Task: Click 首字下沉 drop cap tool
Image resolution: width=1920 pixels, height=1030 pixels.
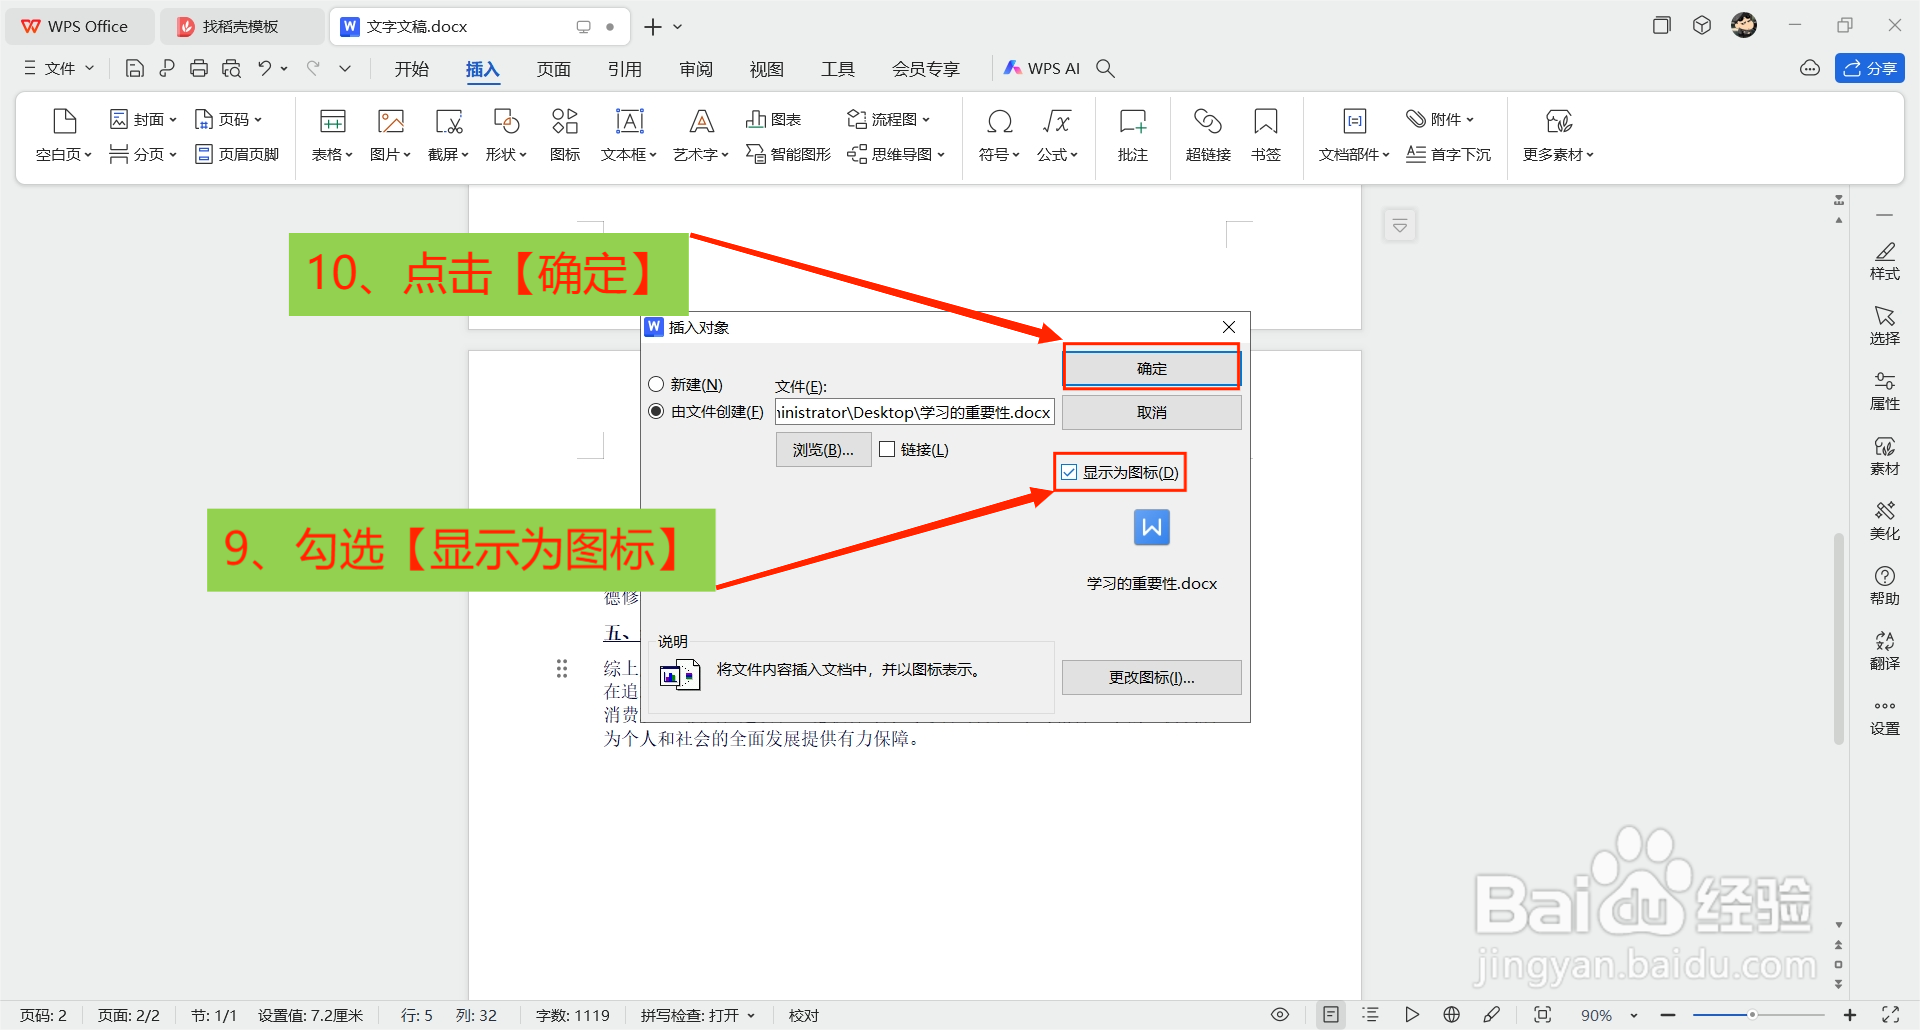Action: 1448,154
